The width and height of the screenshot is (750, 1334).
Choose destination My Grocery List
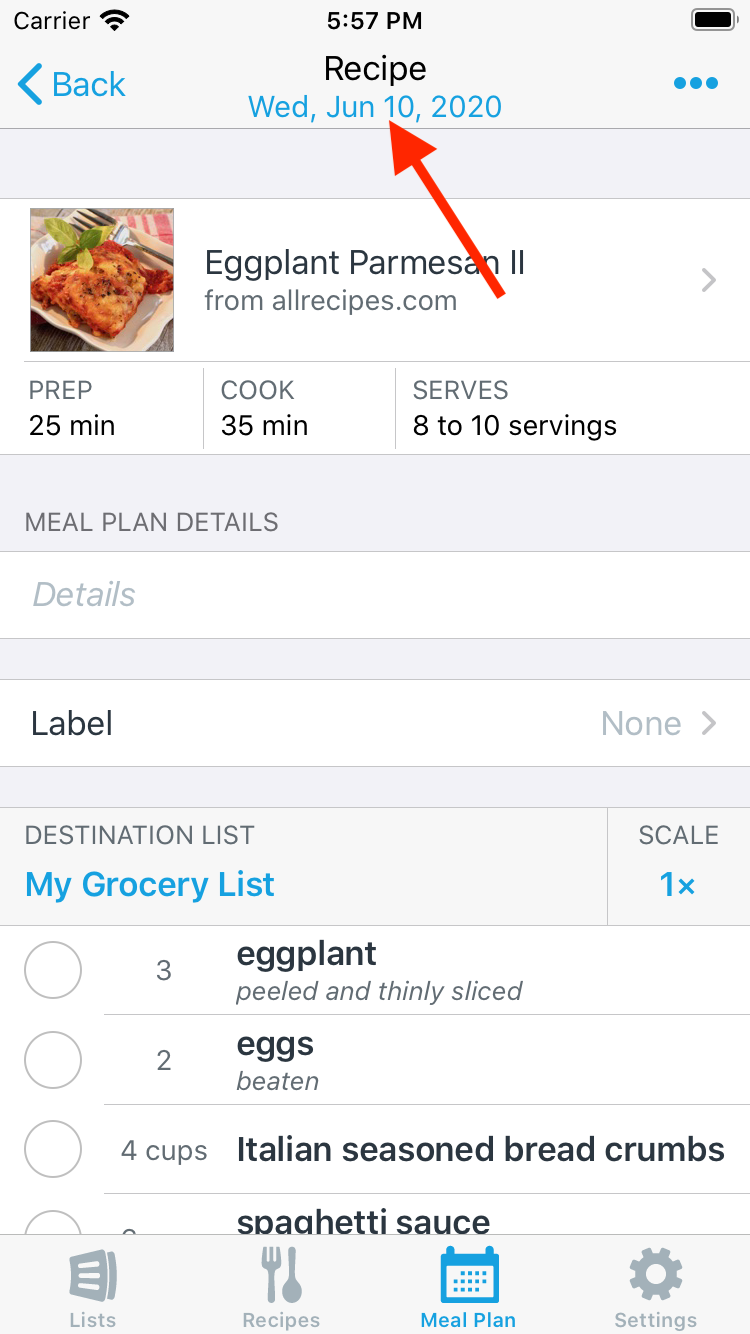click(150, 885)
